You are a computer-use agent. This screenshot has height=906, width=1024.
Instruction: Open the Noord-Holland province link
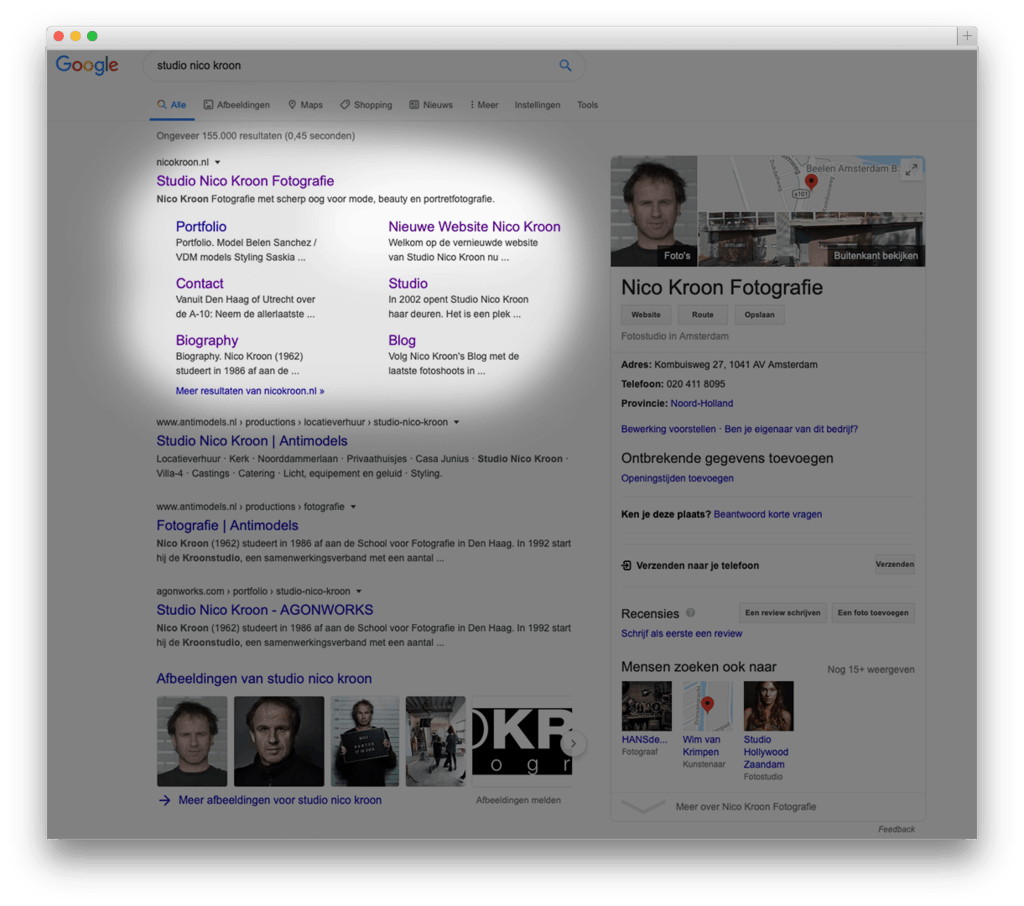[701, 403]
